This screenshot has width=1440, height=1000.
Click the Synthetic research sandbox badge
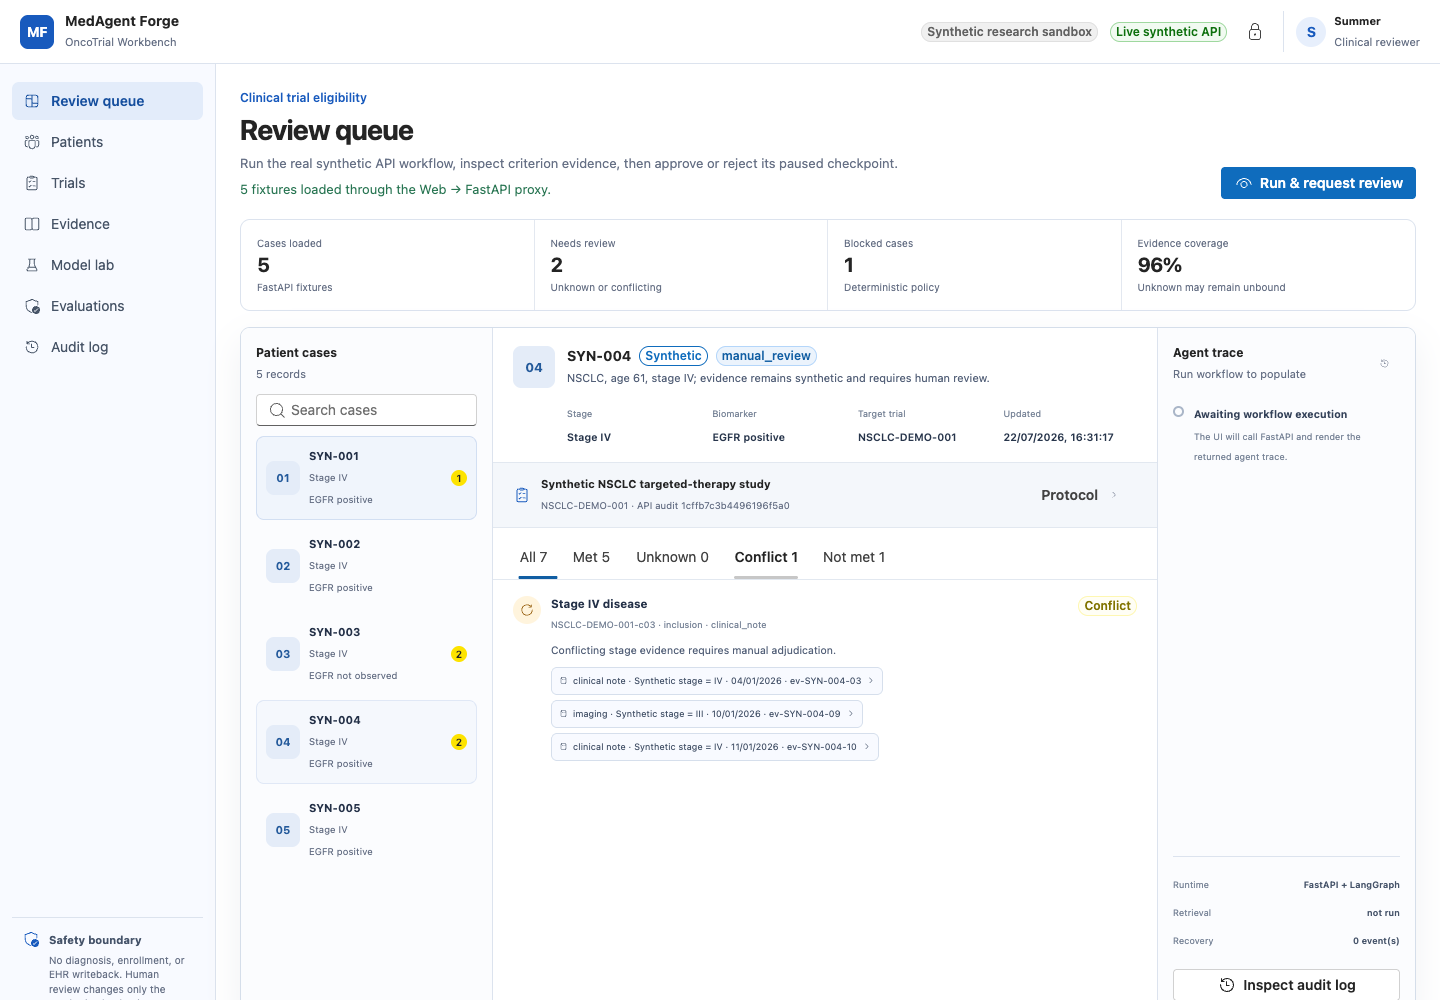(1009, 32)
